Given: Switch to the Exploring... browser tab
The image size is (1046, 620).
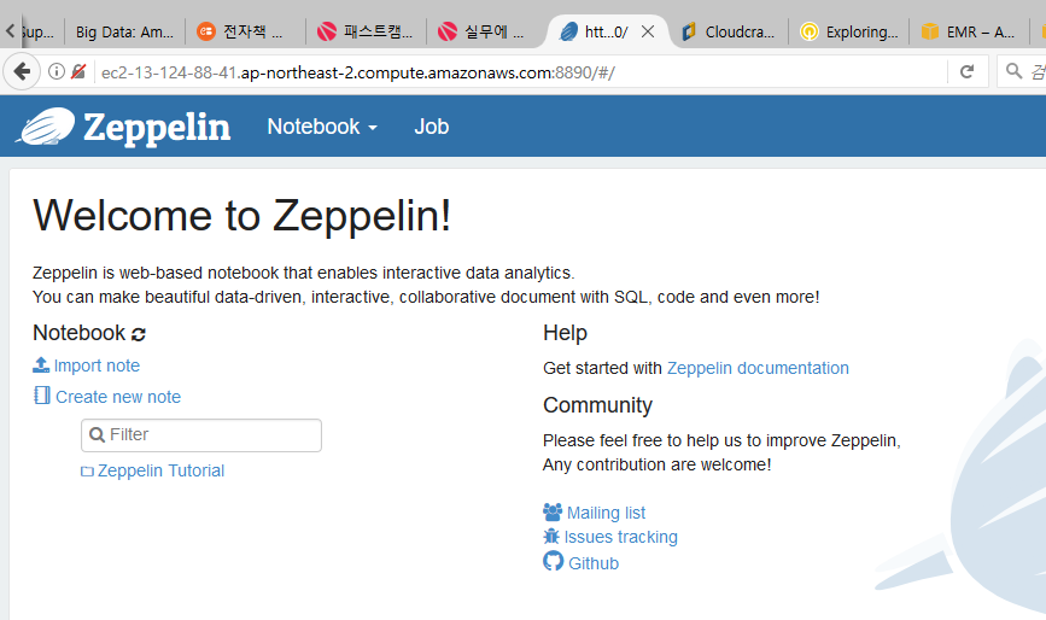Looking at the screenshot, I should click(x=850, y=31).
